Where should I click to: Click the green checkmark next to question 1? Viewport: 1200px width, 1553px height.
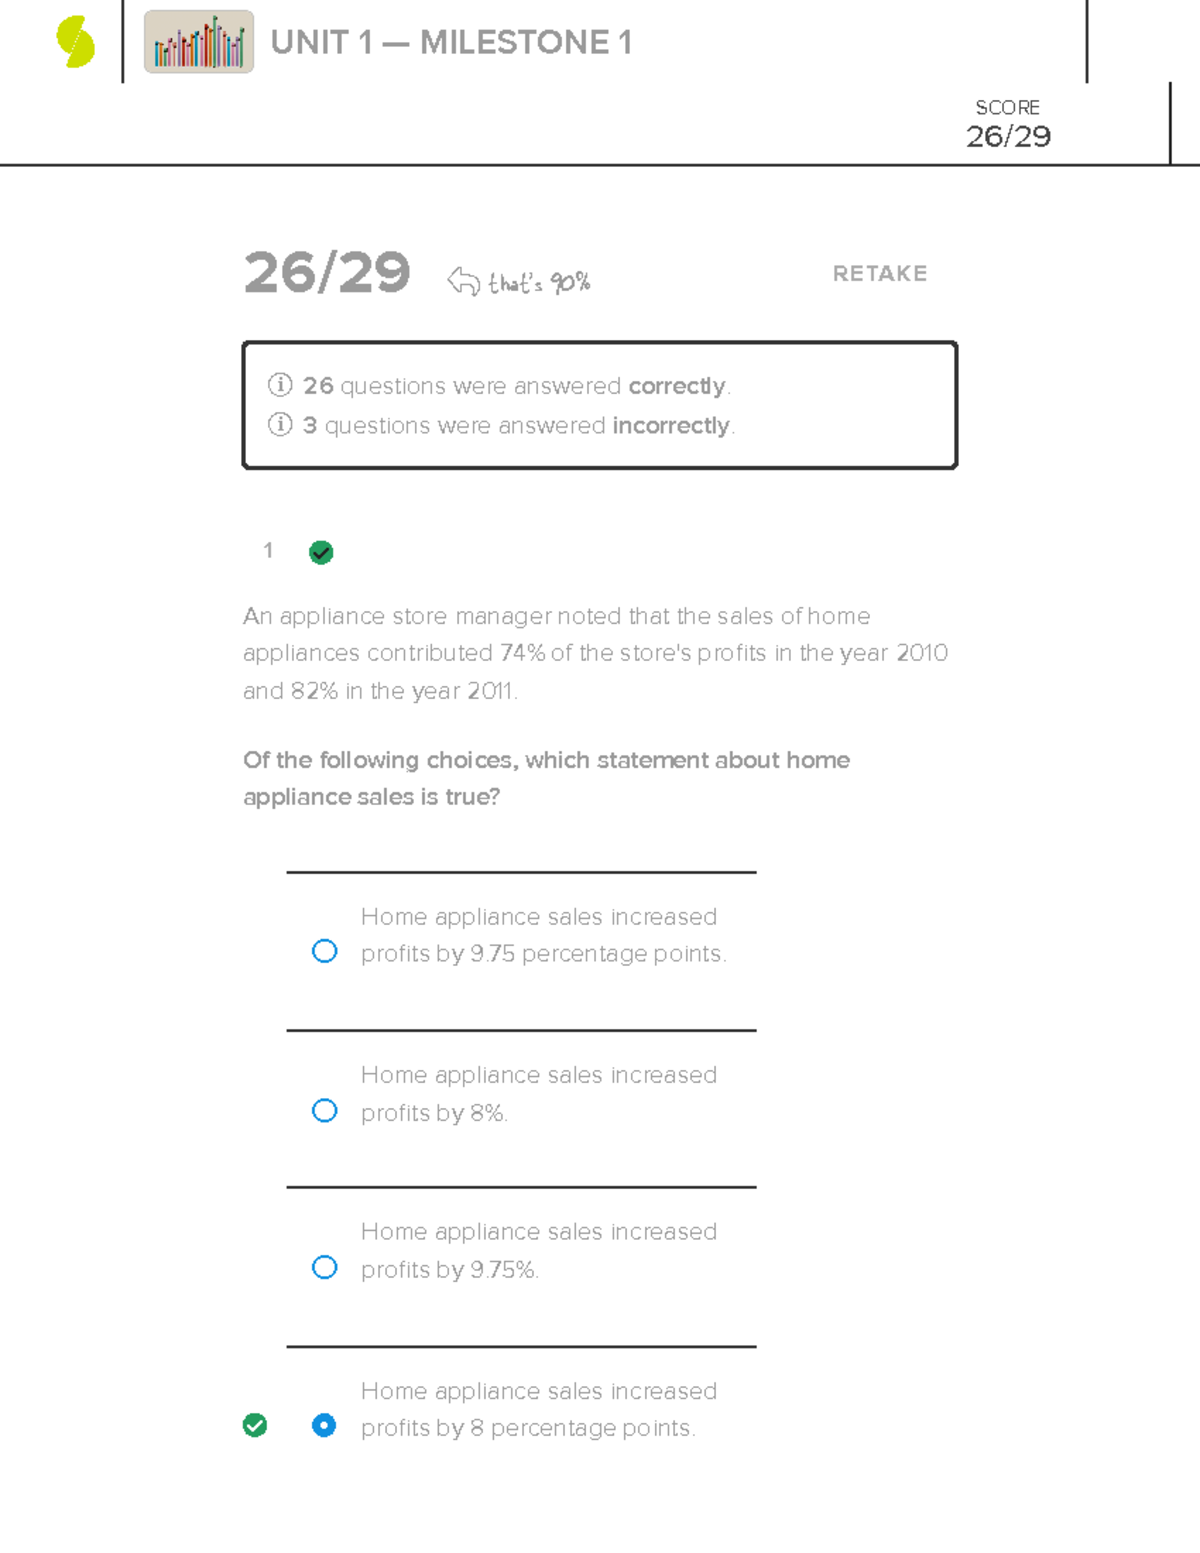click(321, 552)
